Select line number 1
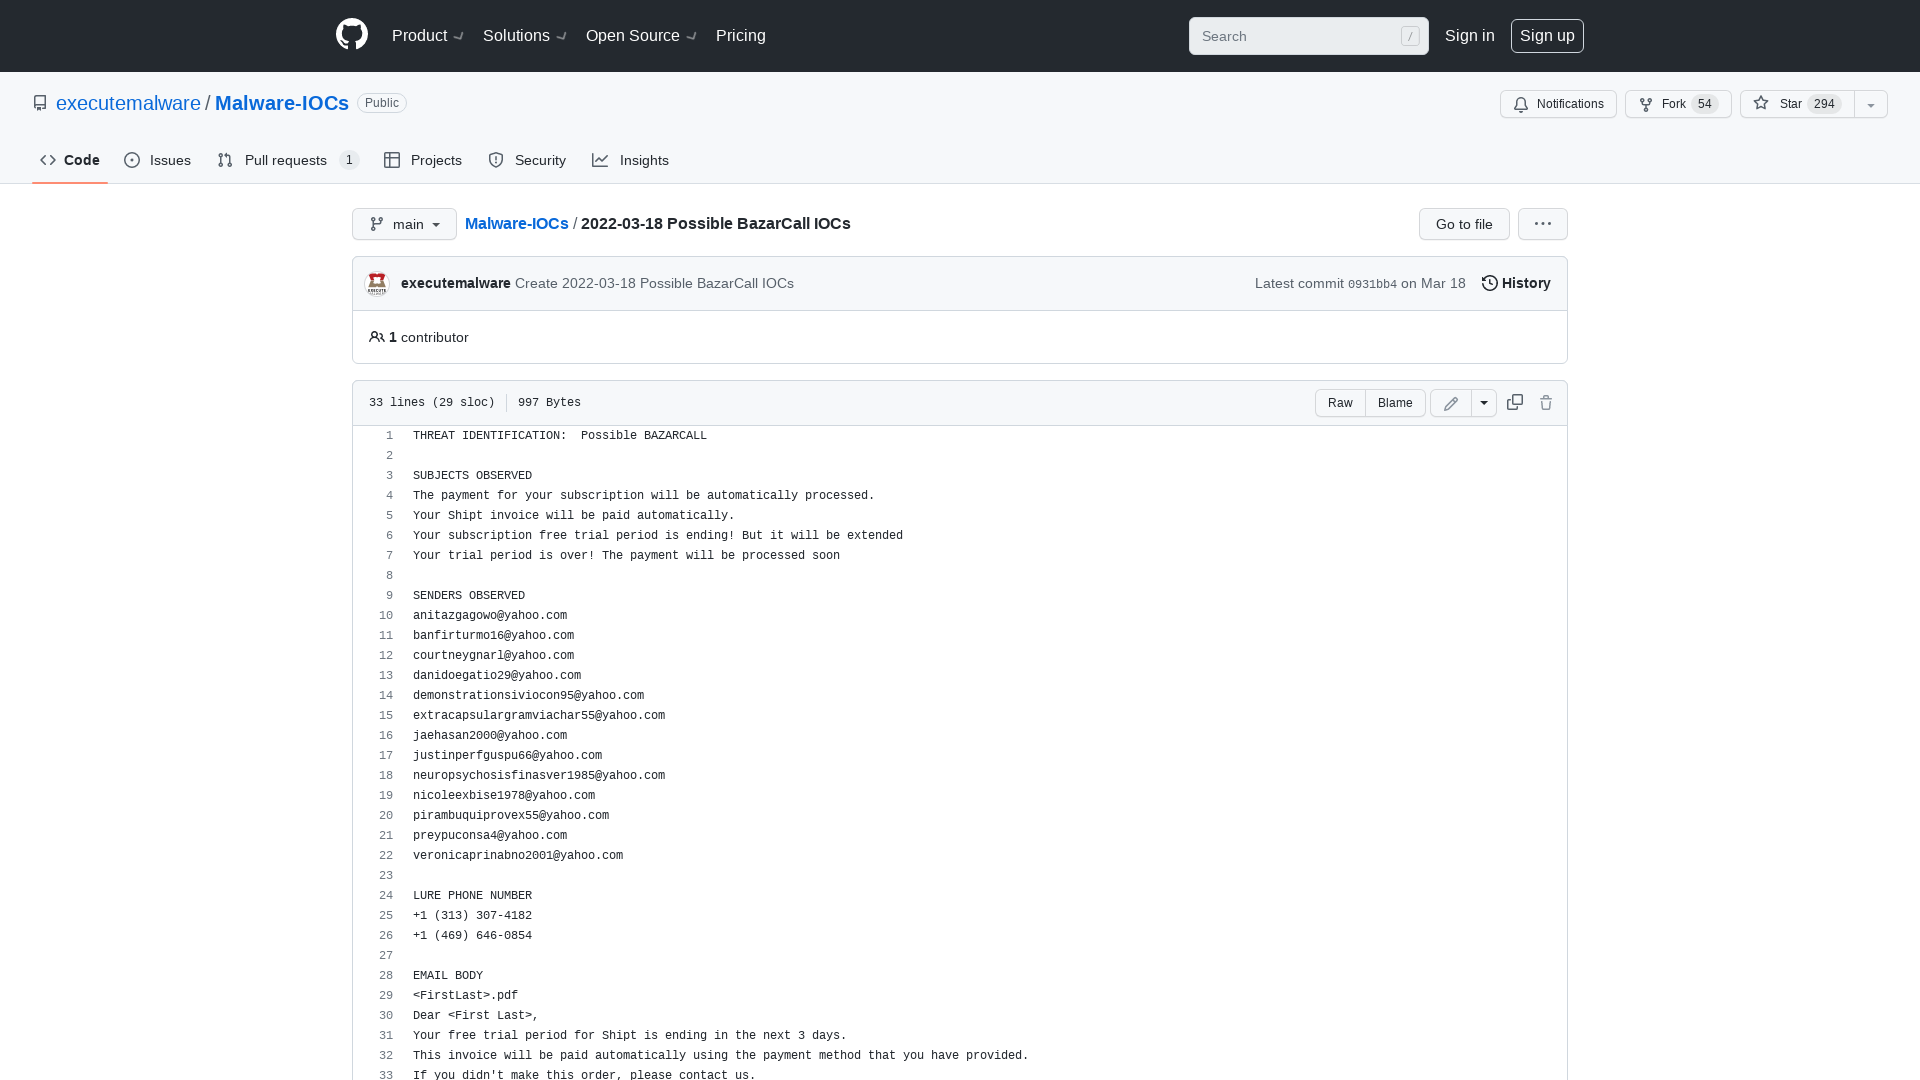 (x=389, y=436)
